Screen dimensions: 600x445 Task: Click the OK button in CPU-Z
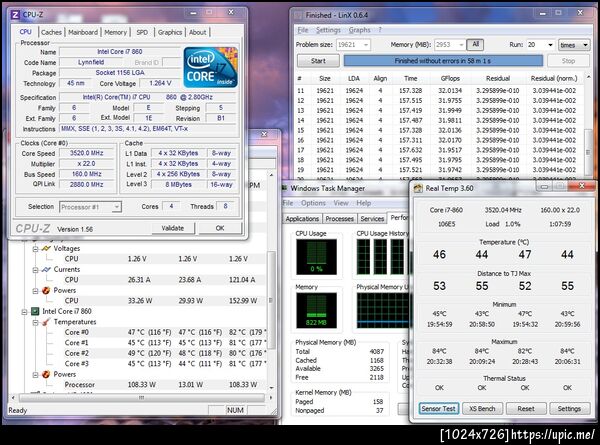(x=220, y=228)
